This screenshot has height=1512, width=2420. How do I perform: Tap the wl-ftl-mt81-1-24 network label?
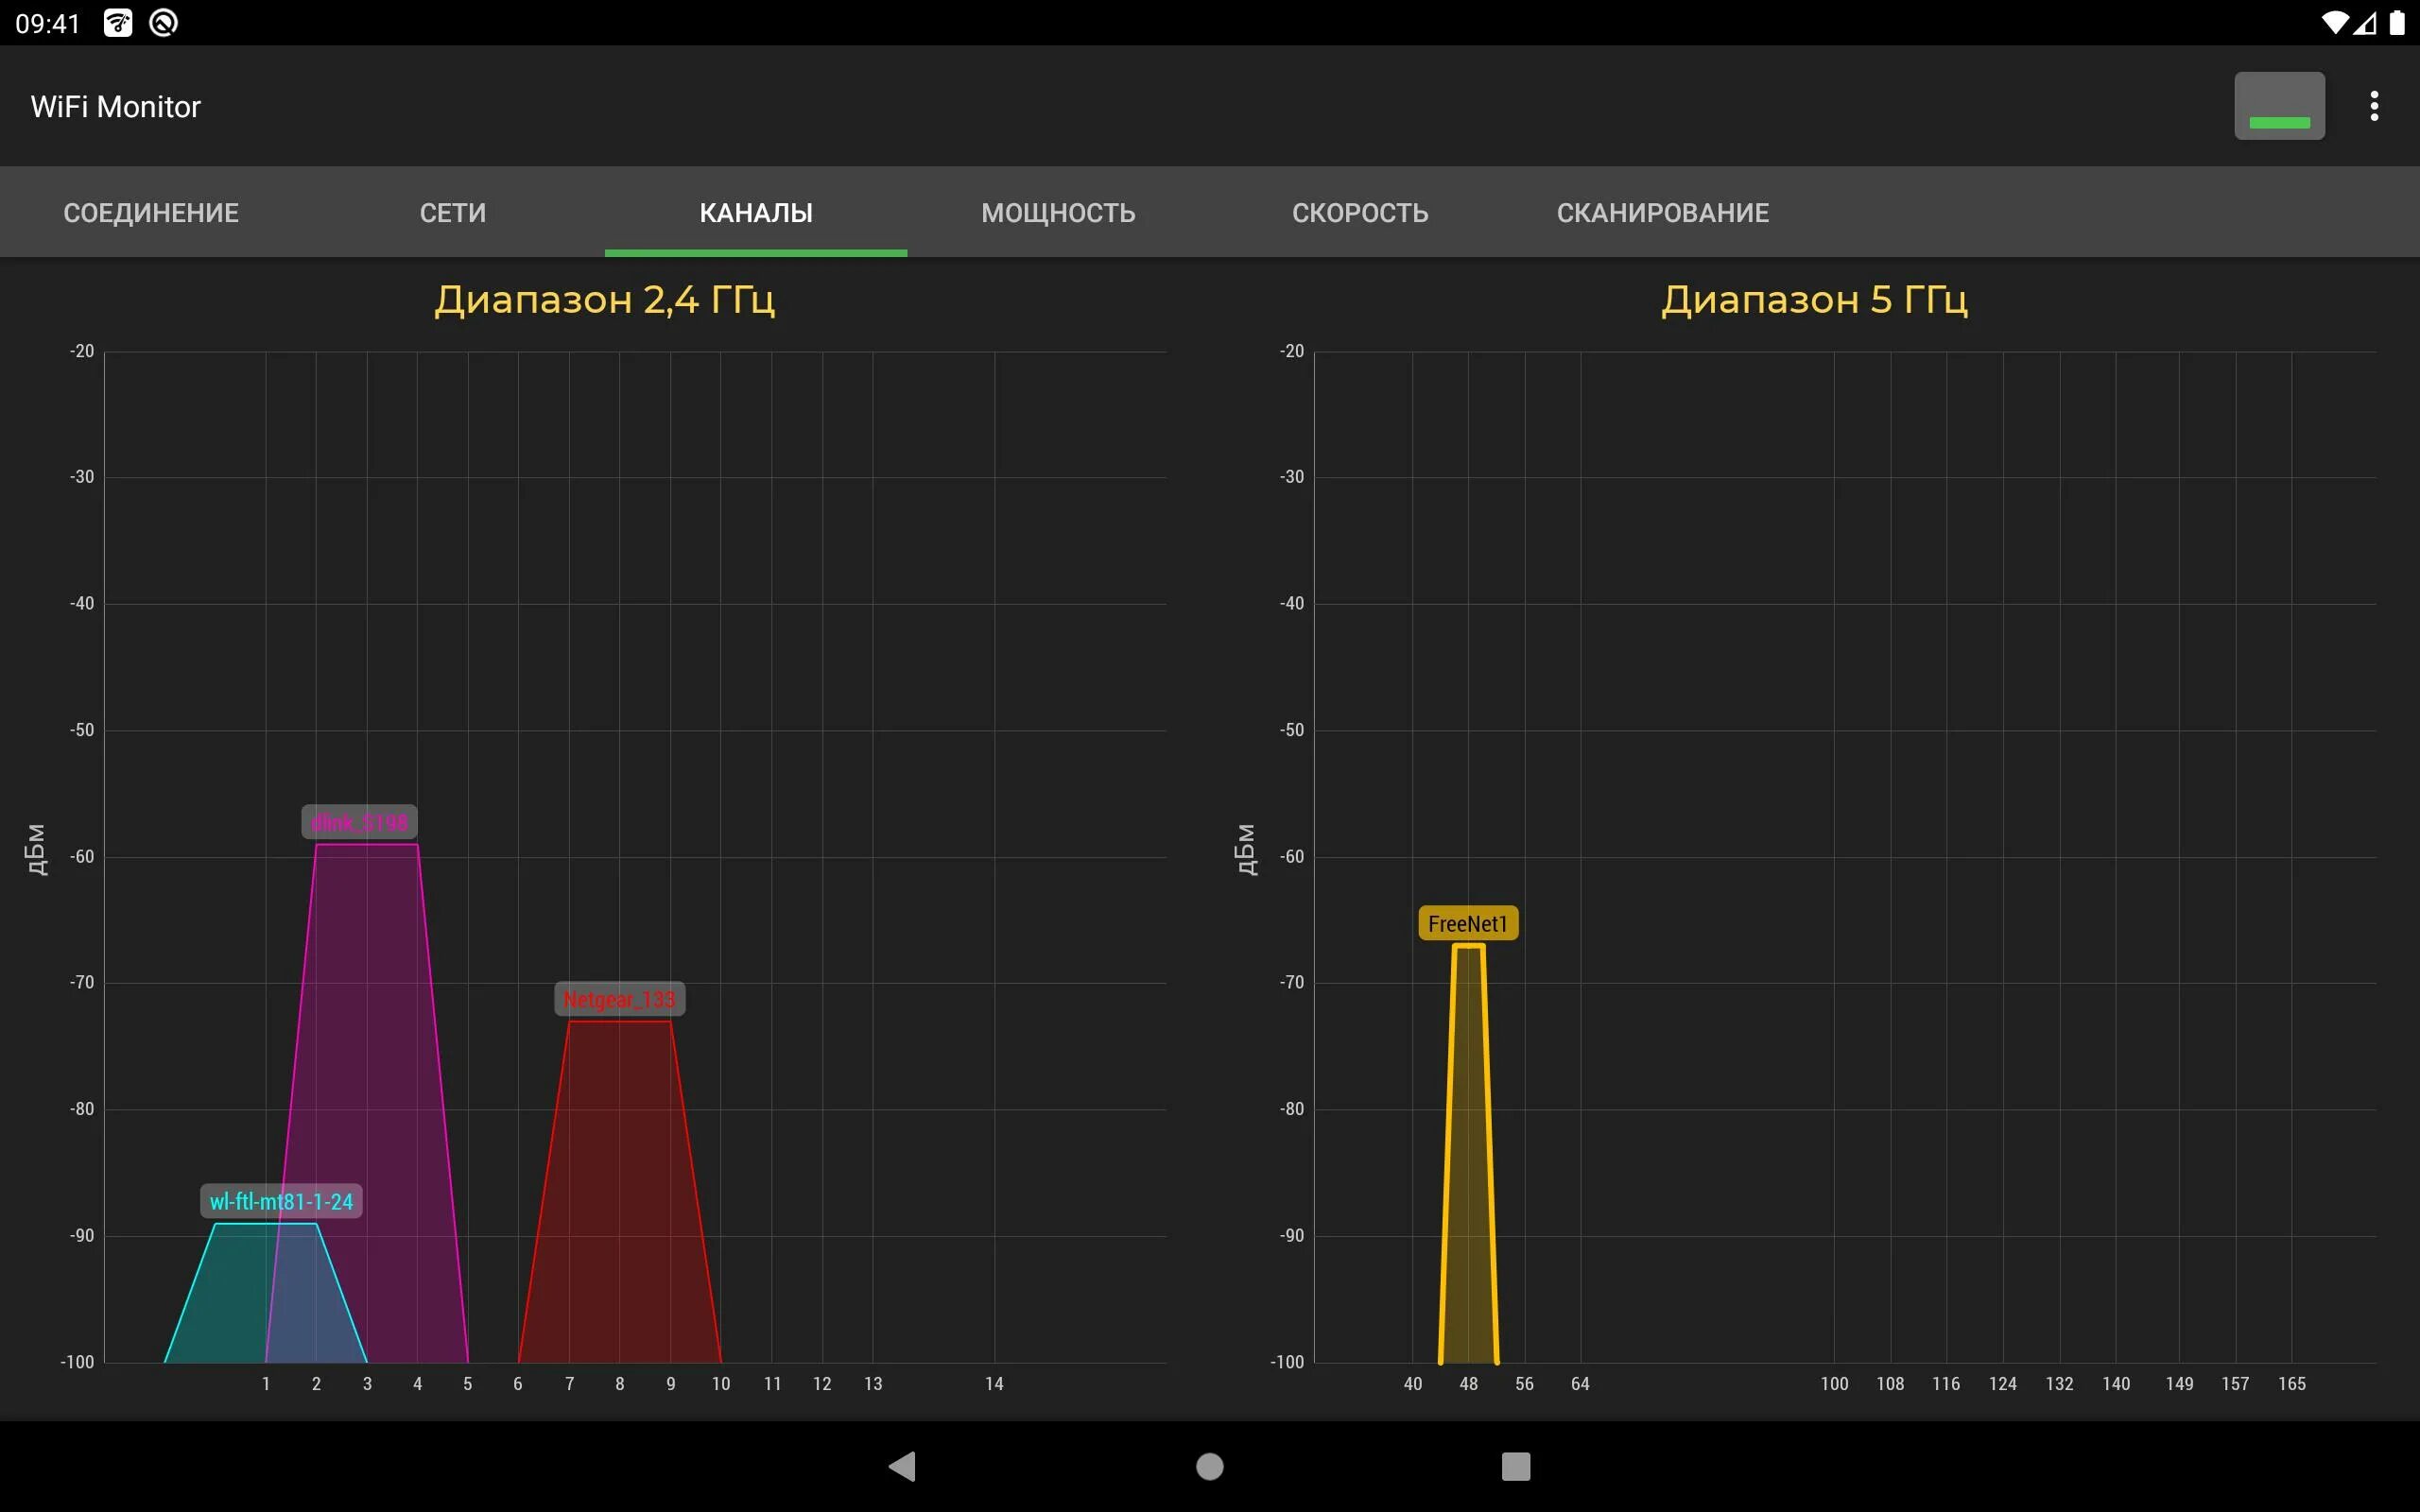pyautogui.click(x=281, y=1201)
